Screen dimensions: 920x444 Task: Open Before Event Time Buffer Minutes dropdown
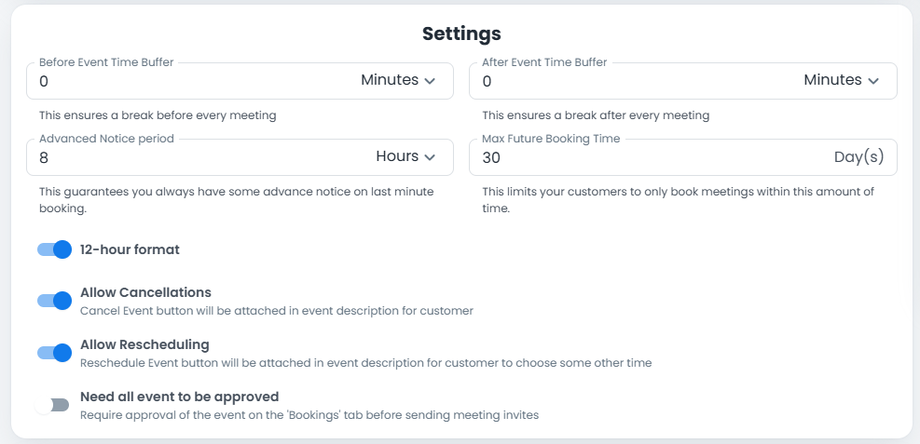coord(398,80)
